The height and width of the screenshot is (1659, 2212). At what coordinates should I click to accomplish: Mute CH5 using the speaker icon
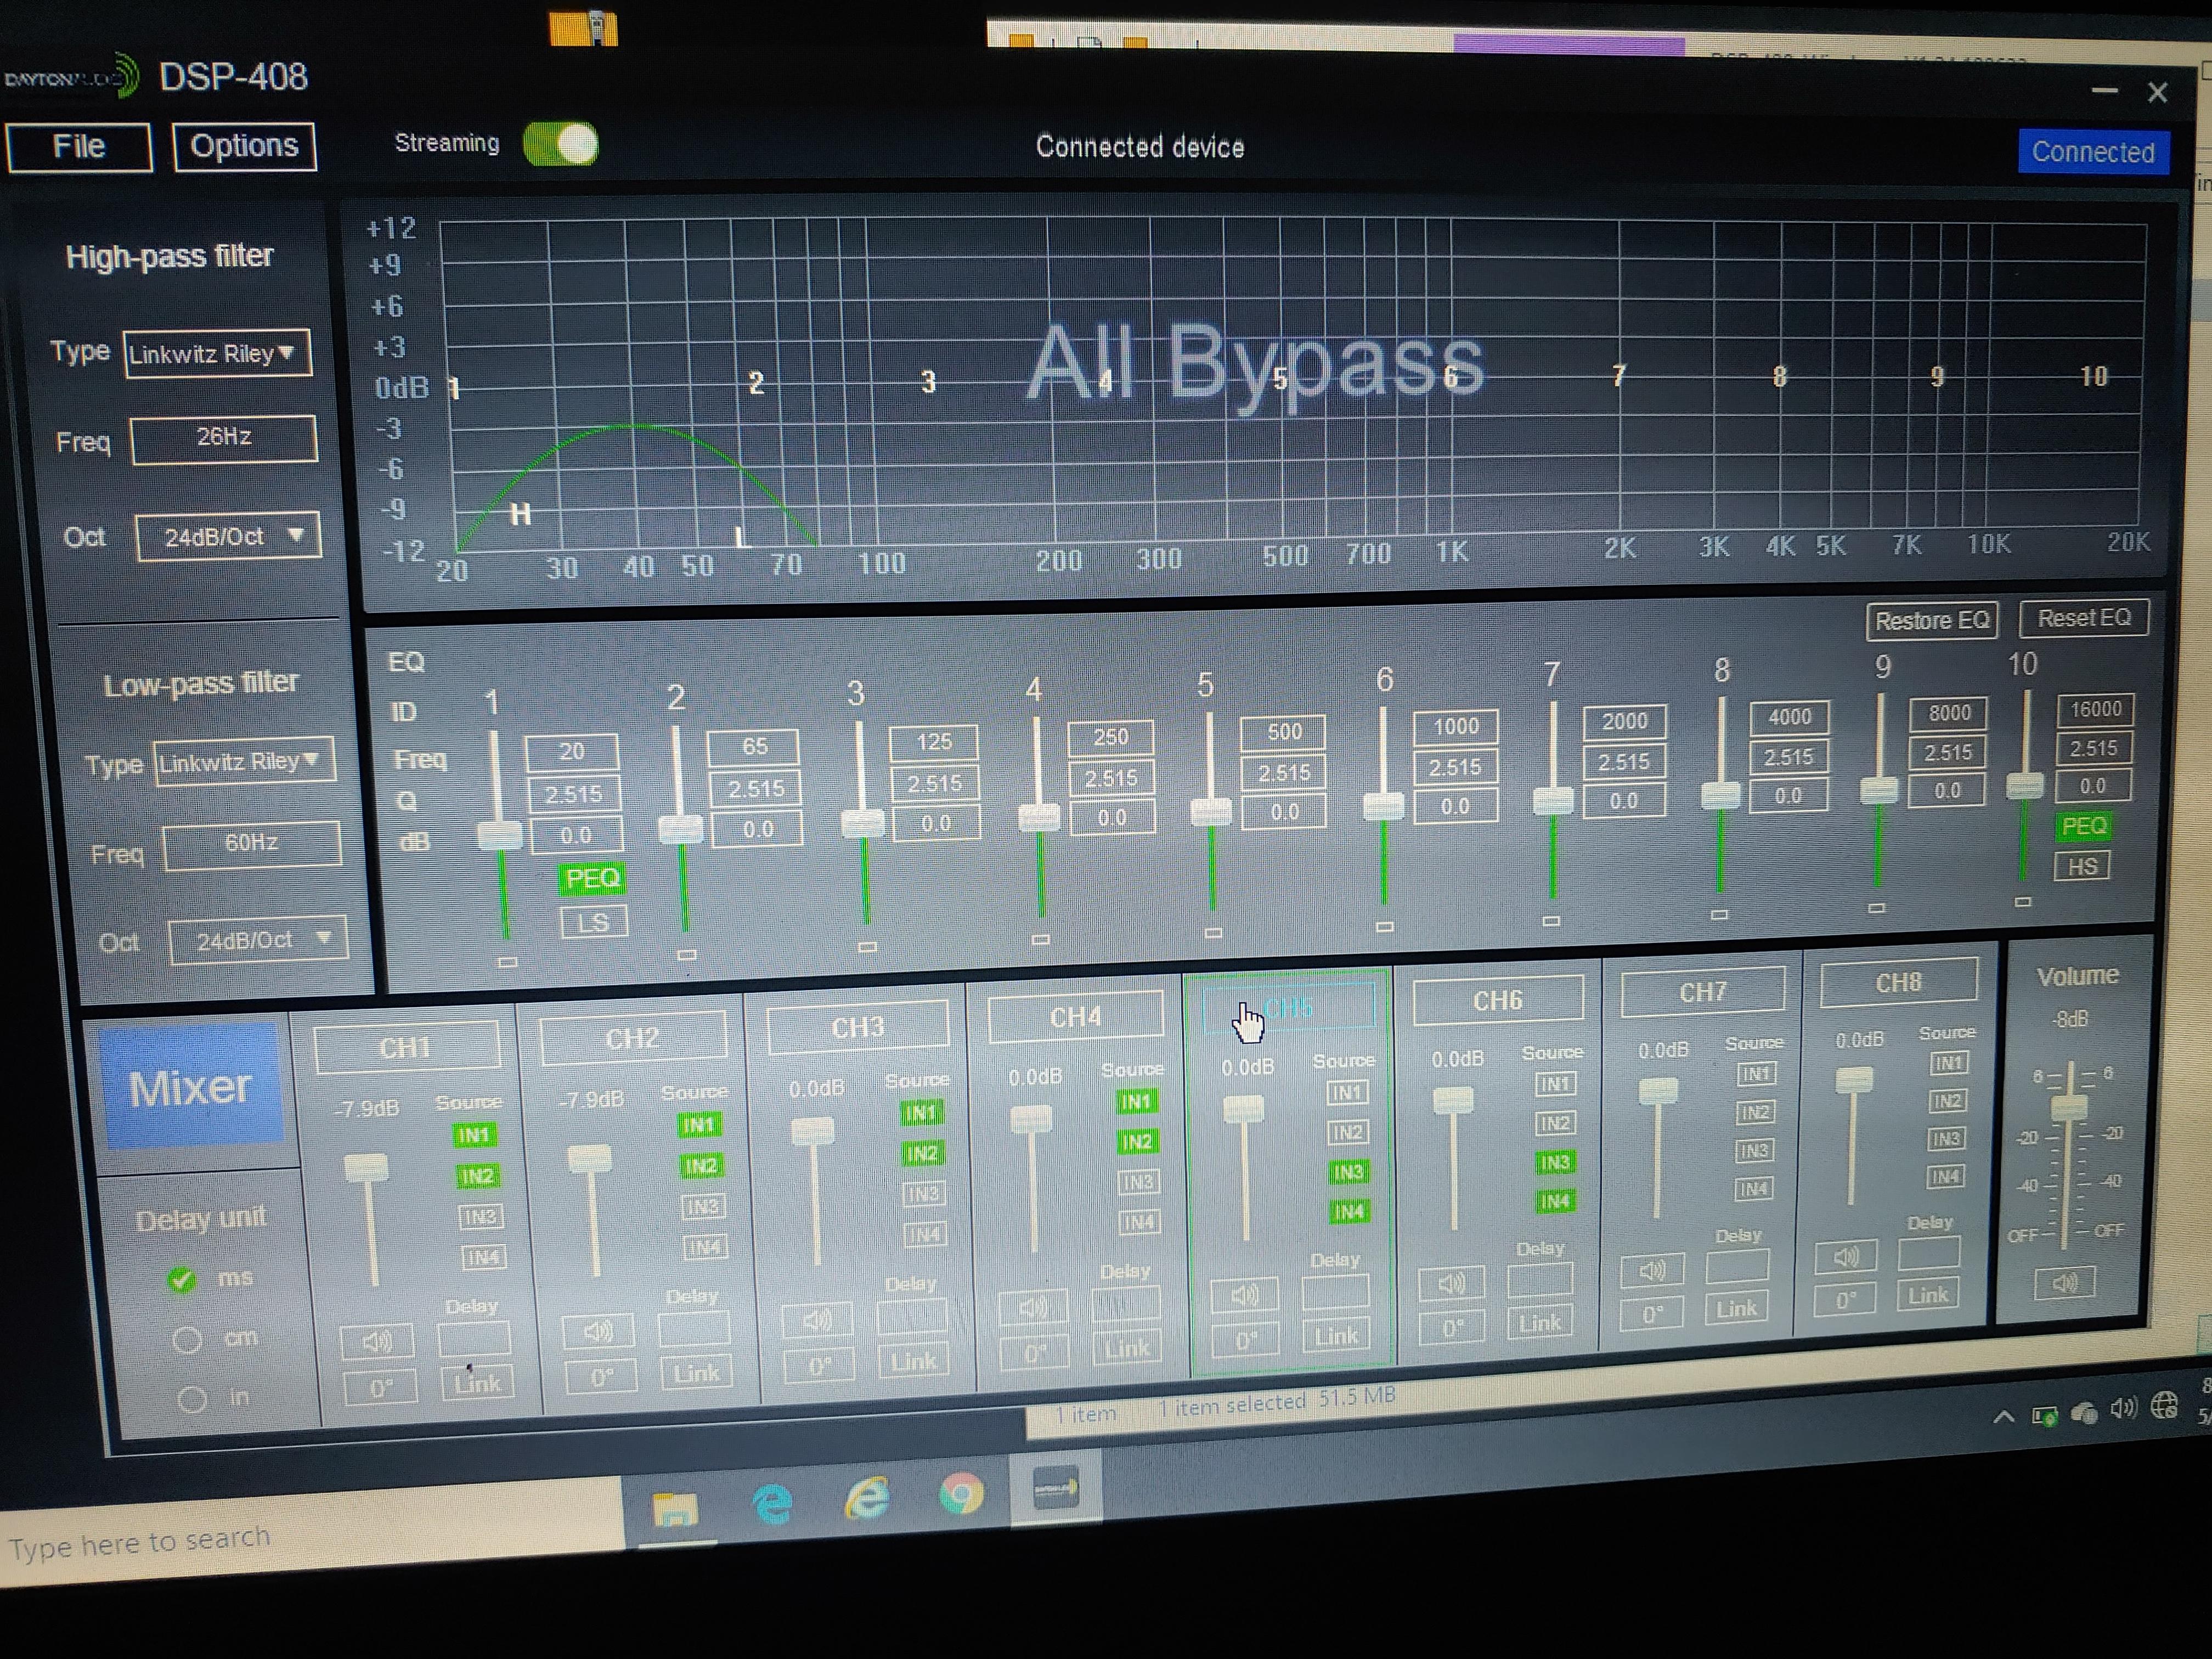tap(1245, 1295)
